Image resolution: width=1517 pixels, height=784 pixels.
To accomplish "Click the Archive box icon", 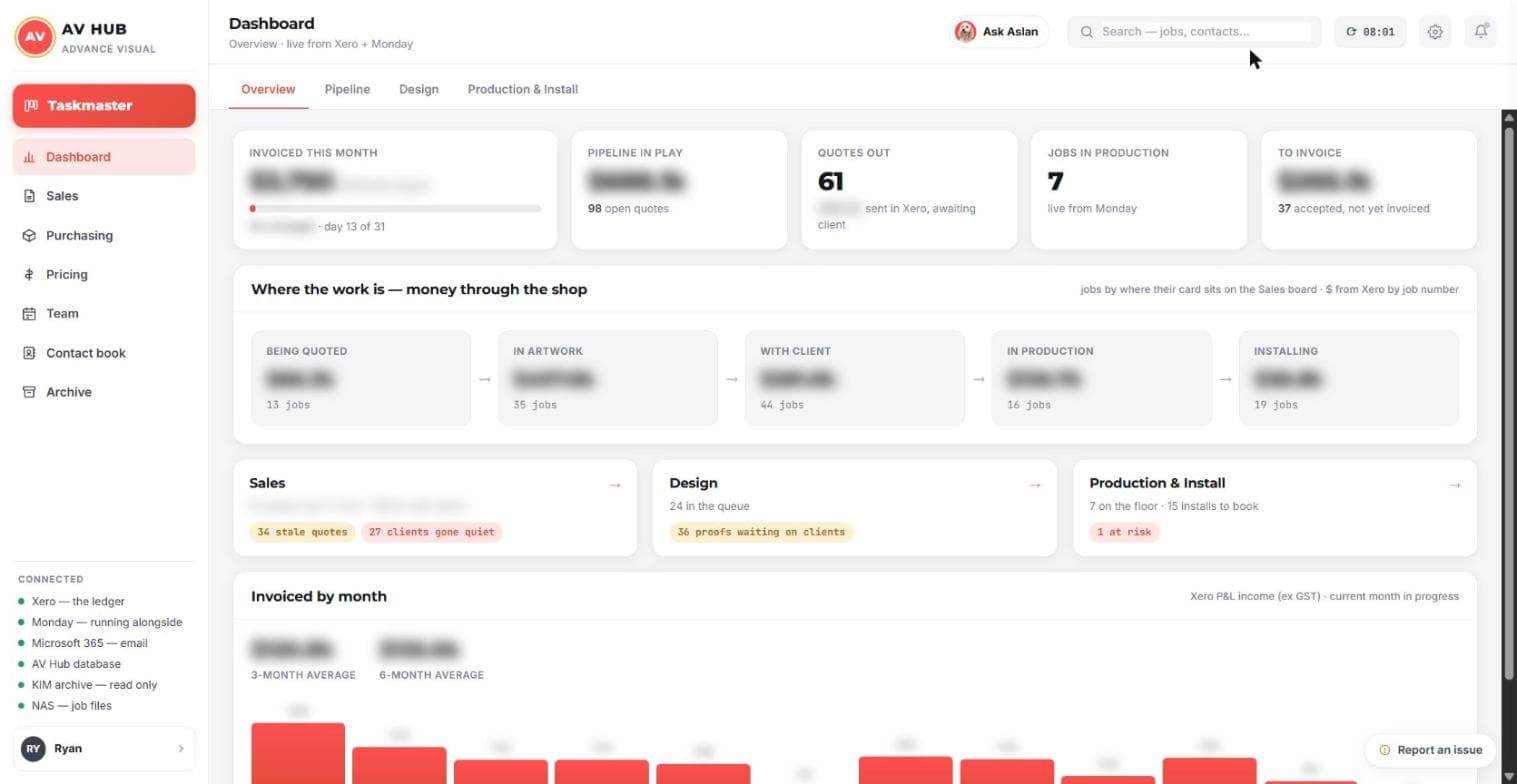I will (x=29, y=392).
